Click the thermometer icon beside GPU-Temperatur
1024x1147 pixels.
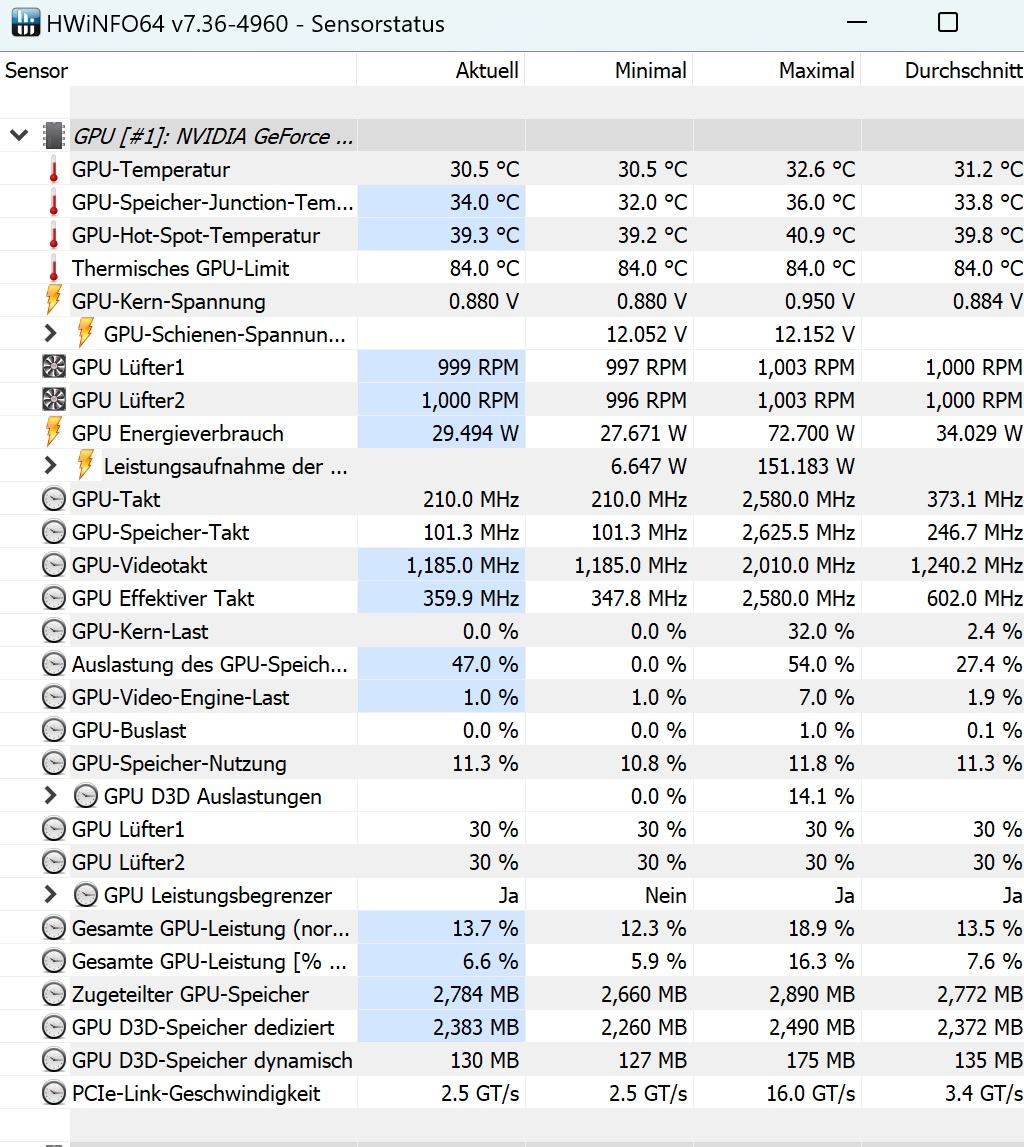(x=53, y=169)
